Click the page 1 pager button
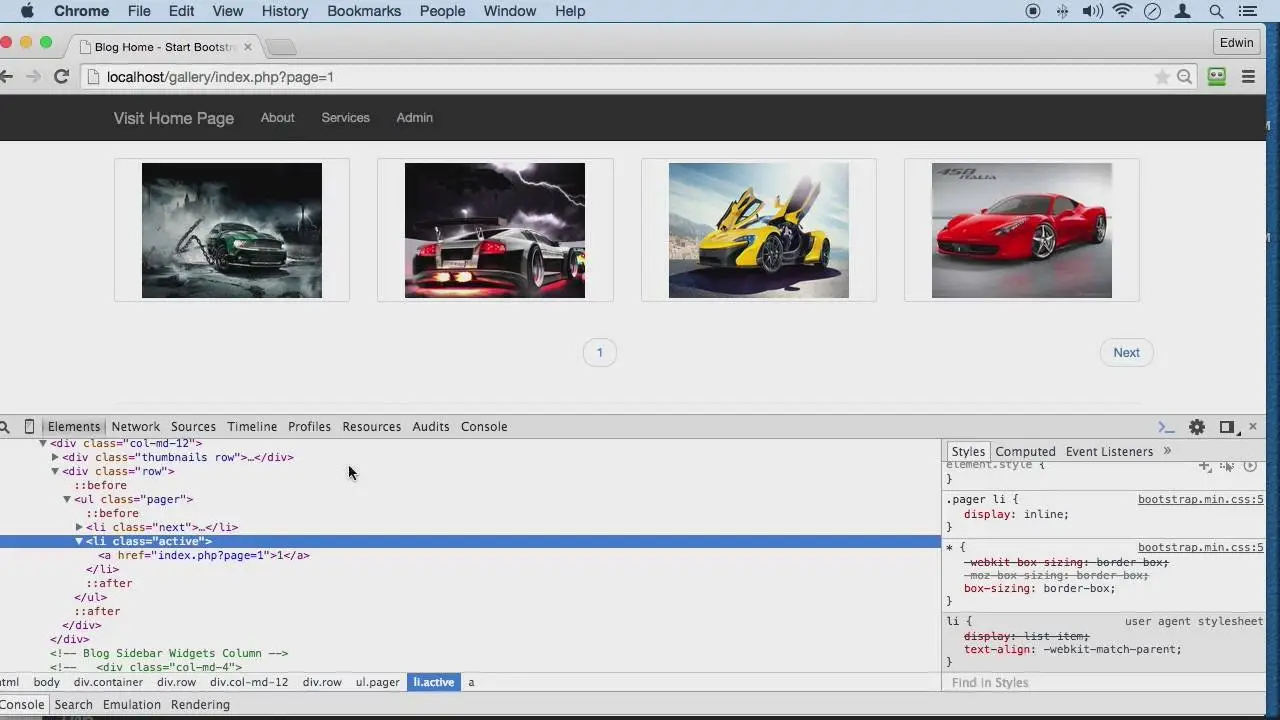The image size is (1280, 720). (x=600, y=352)
